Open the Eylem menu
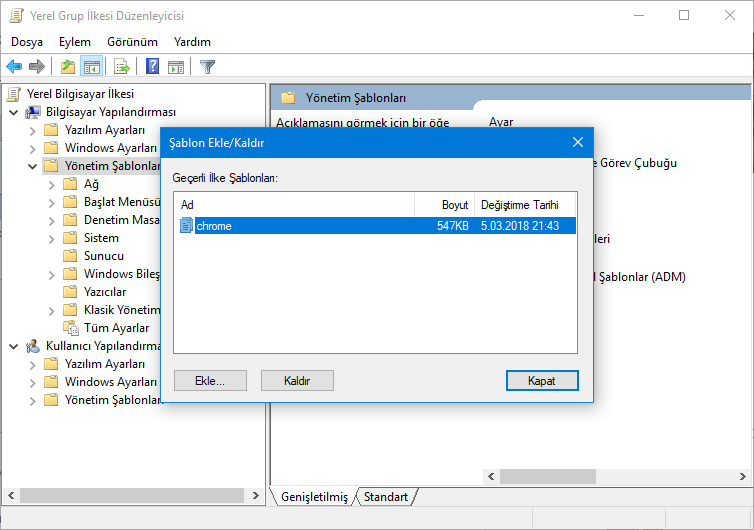Viewport: 754px width, 530px height. click(x=75, y=42)
